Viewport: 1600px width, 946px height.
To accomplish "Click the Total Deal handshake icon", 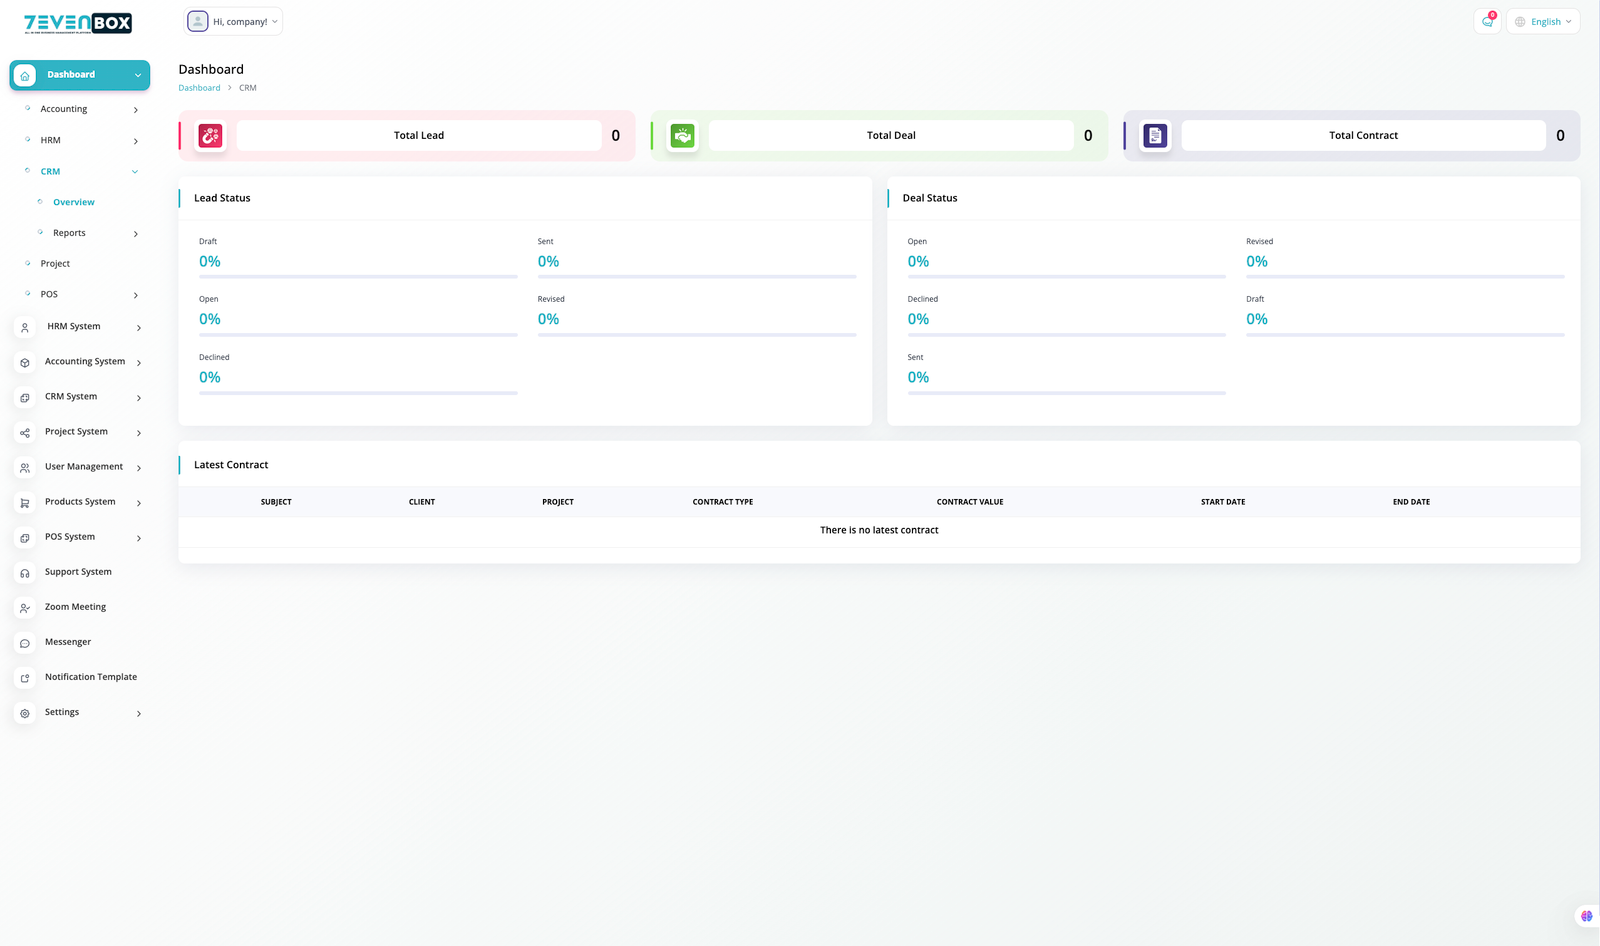I will [x=683, y=136].
